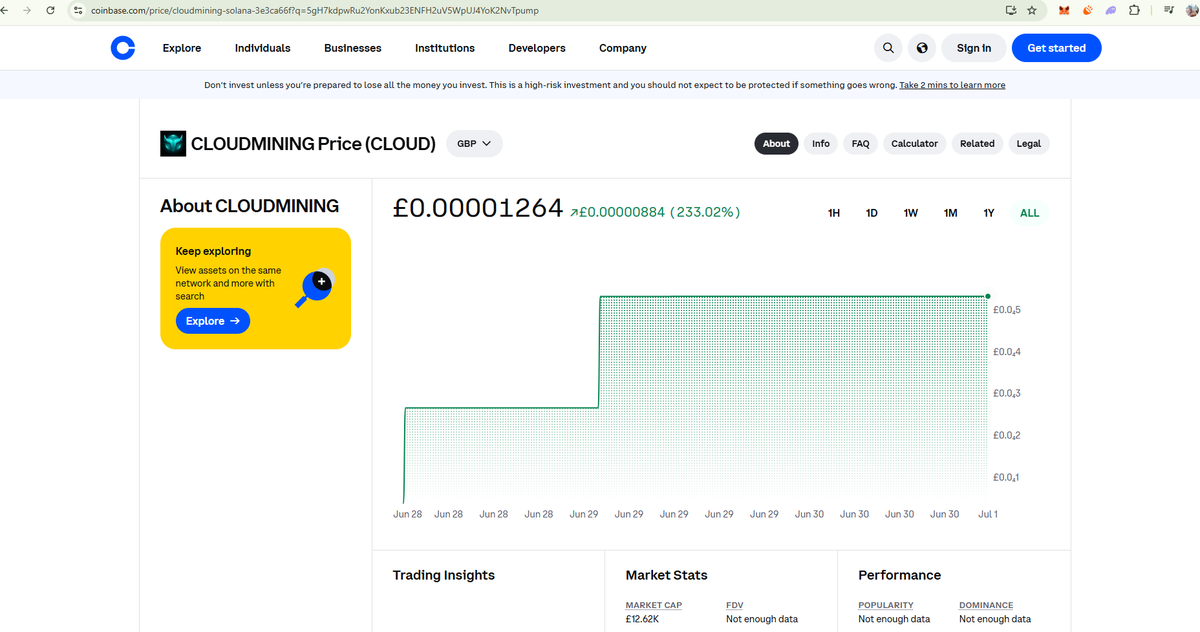Click the £0.00001264 price value
This screenshot has height=632, width=1200.
click(478, 208)
